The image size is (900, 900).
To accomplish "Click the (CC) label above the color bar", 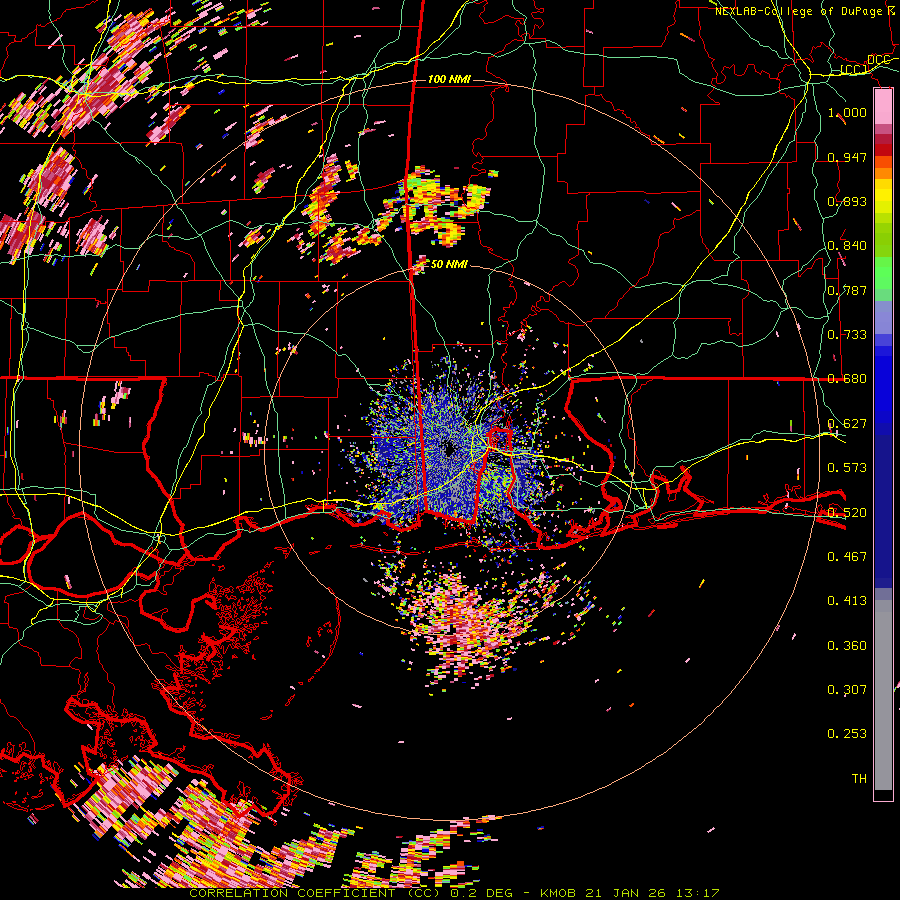I will coord(854,70).
